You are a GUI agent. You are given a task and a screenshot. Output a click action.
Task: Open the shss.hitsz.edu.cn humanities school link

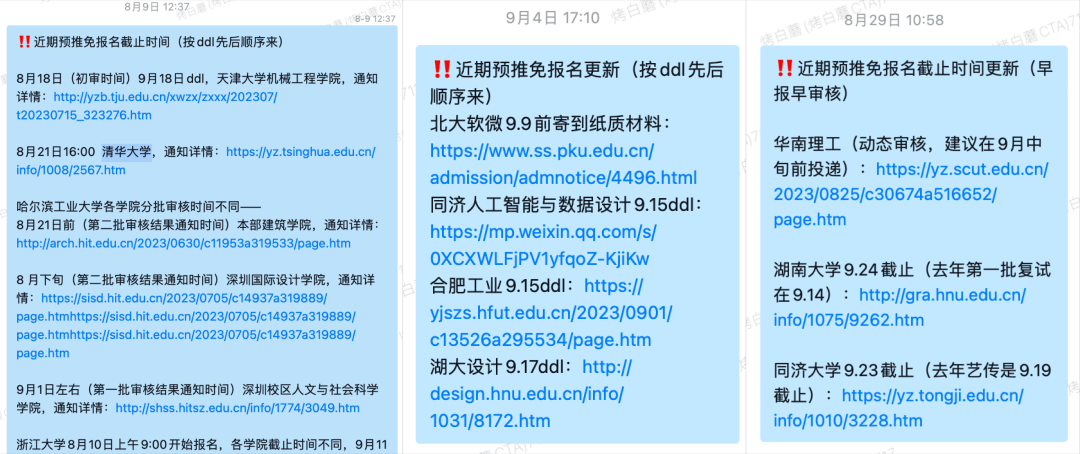(237, 408)
